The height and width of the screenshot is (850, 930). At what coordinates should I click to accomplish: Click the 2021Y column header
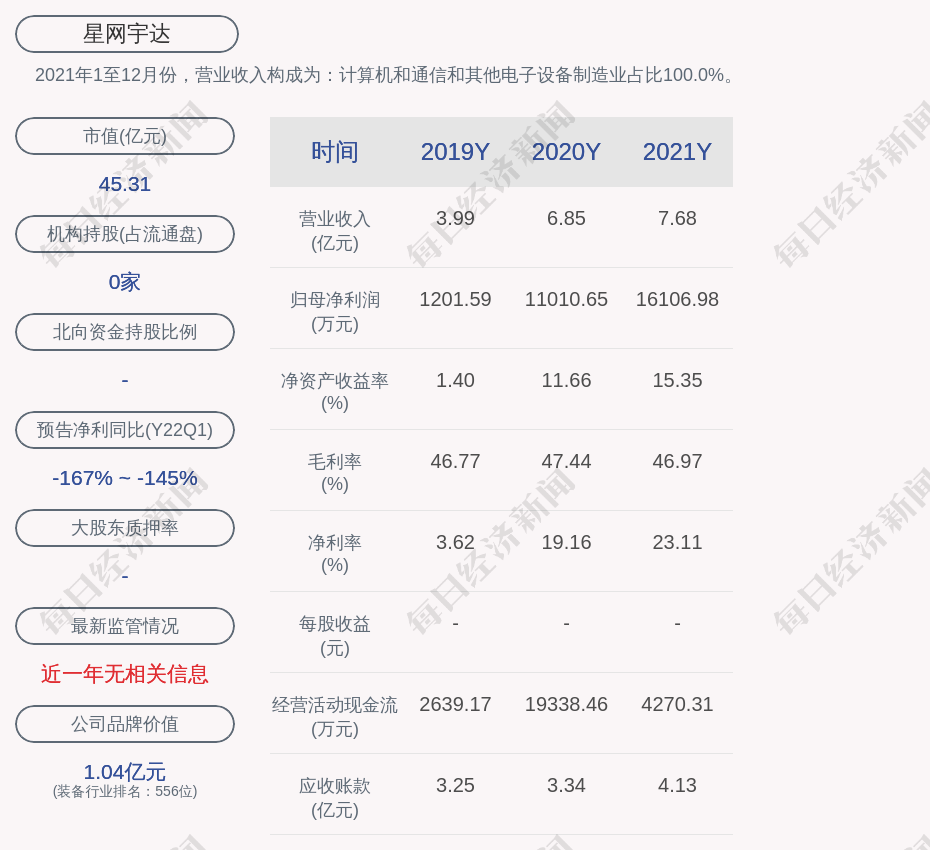pos(677,152)
